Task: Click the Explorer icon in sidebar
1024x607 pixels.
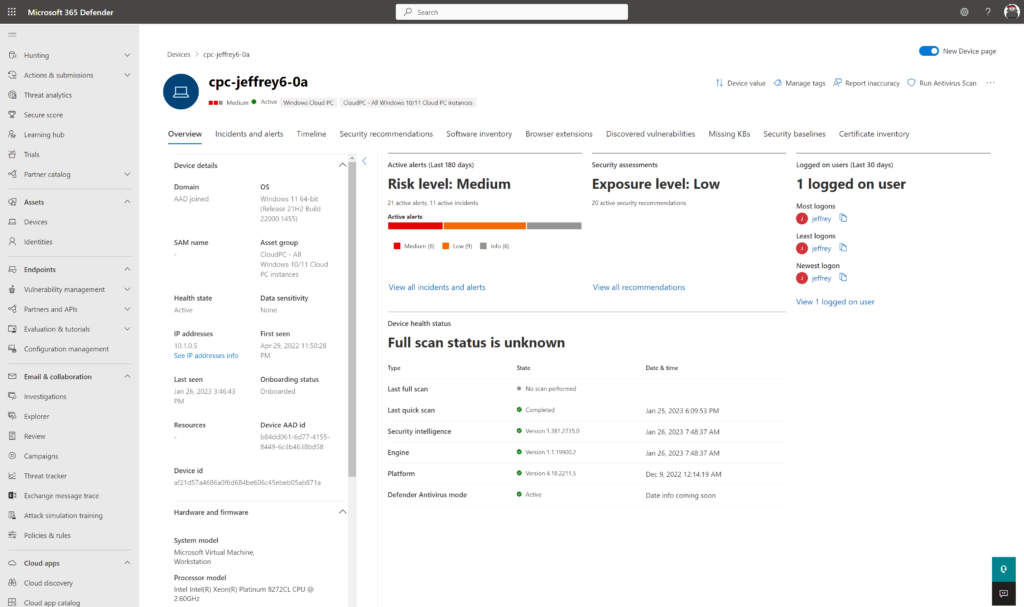Action: (x=12, y=416)
